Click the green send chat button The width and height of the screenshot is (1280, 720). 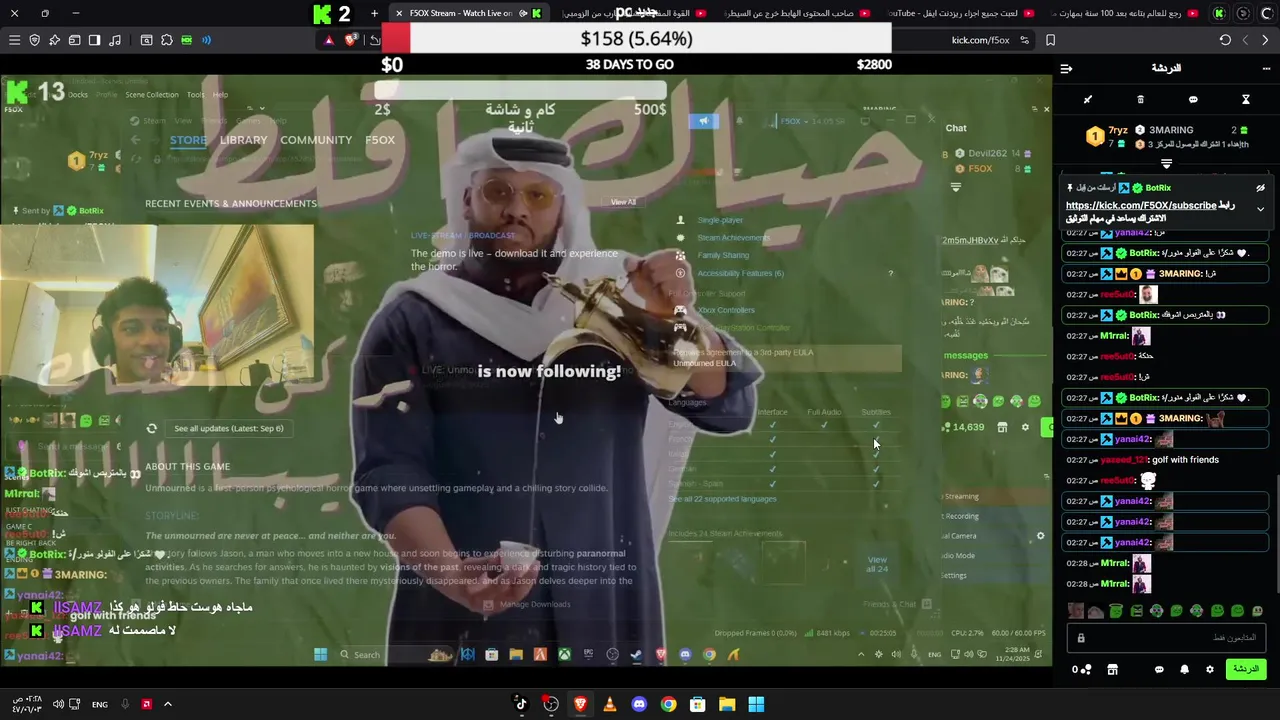[1246, 669]
